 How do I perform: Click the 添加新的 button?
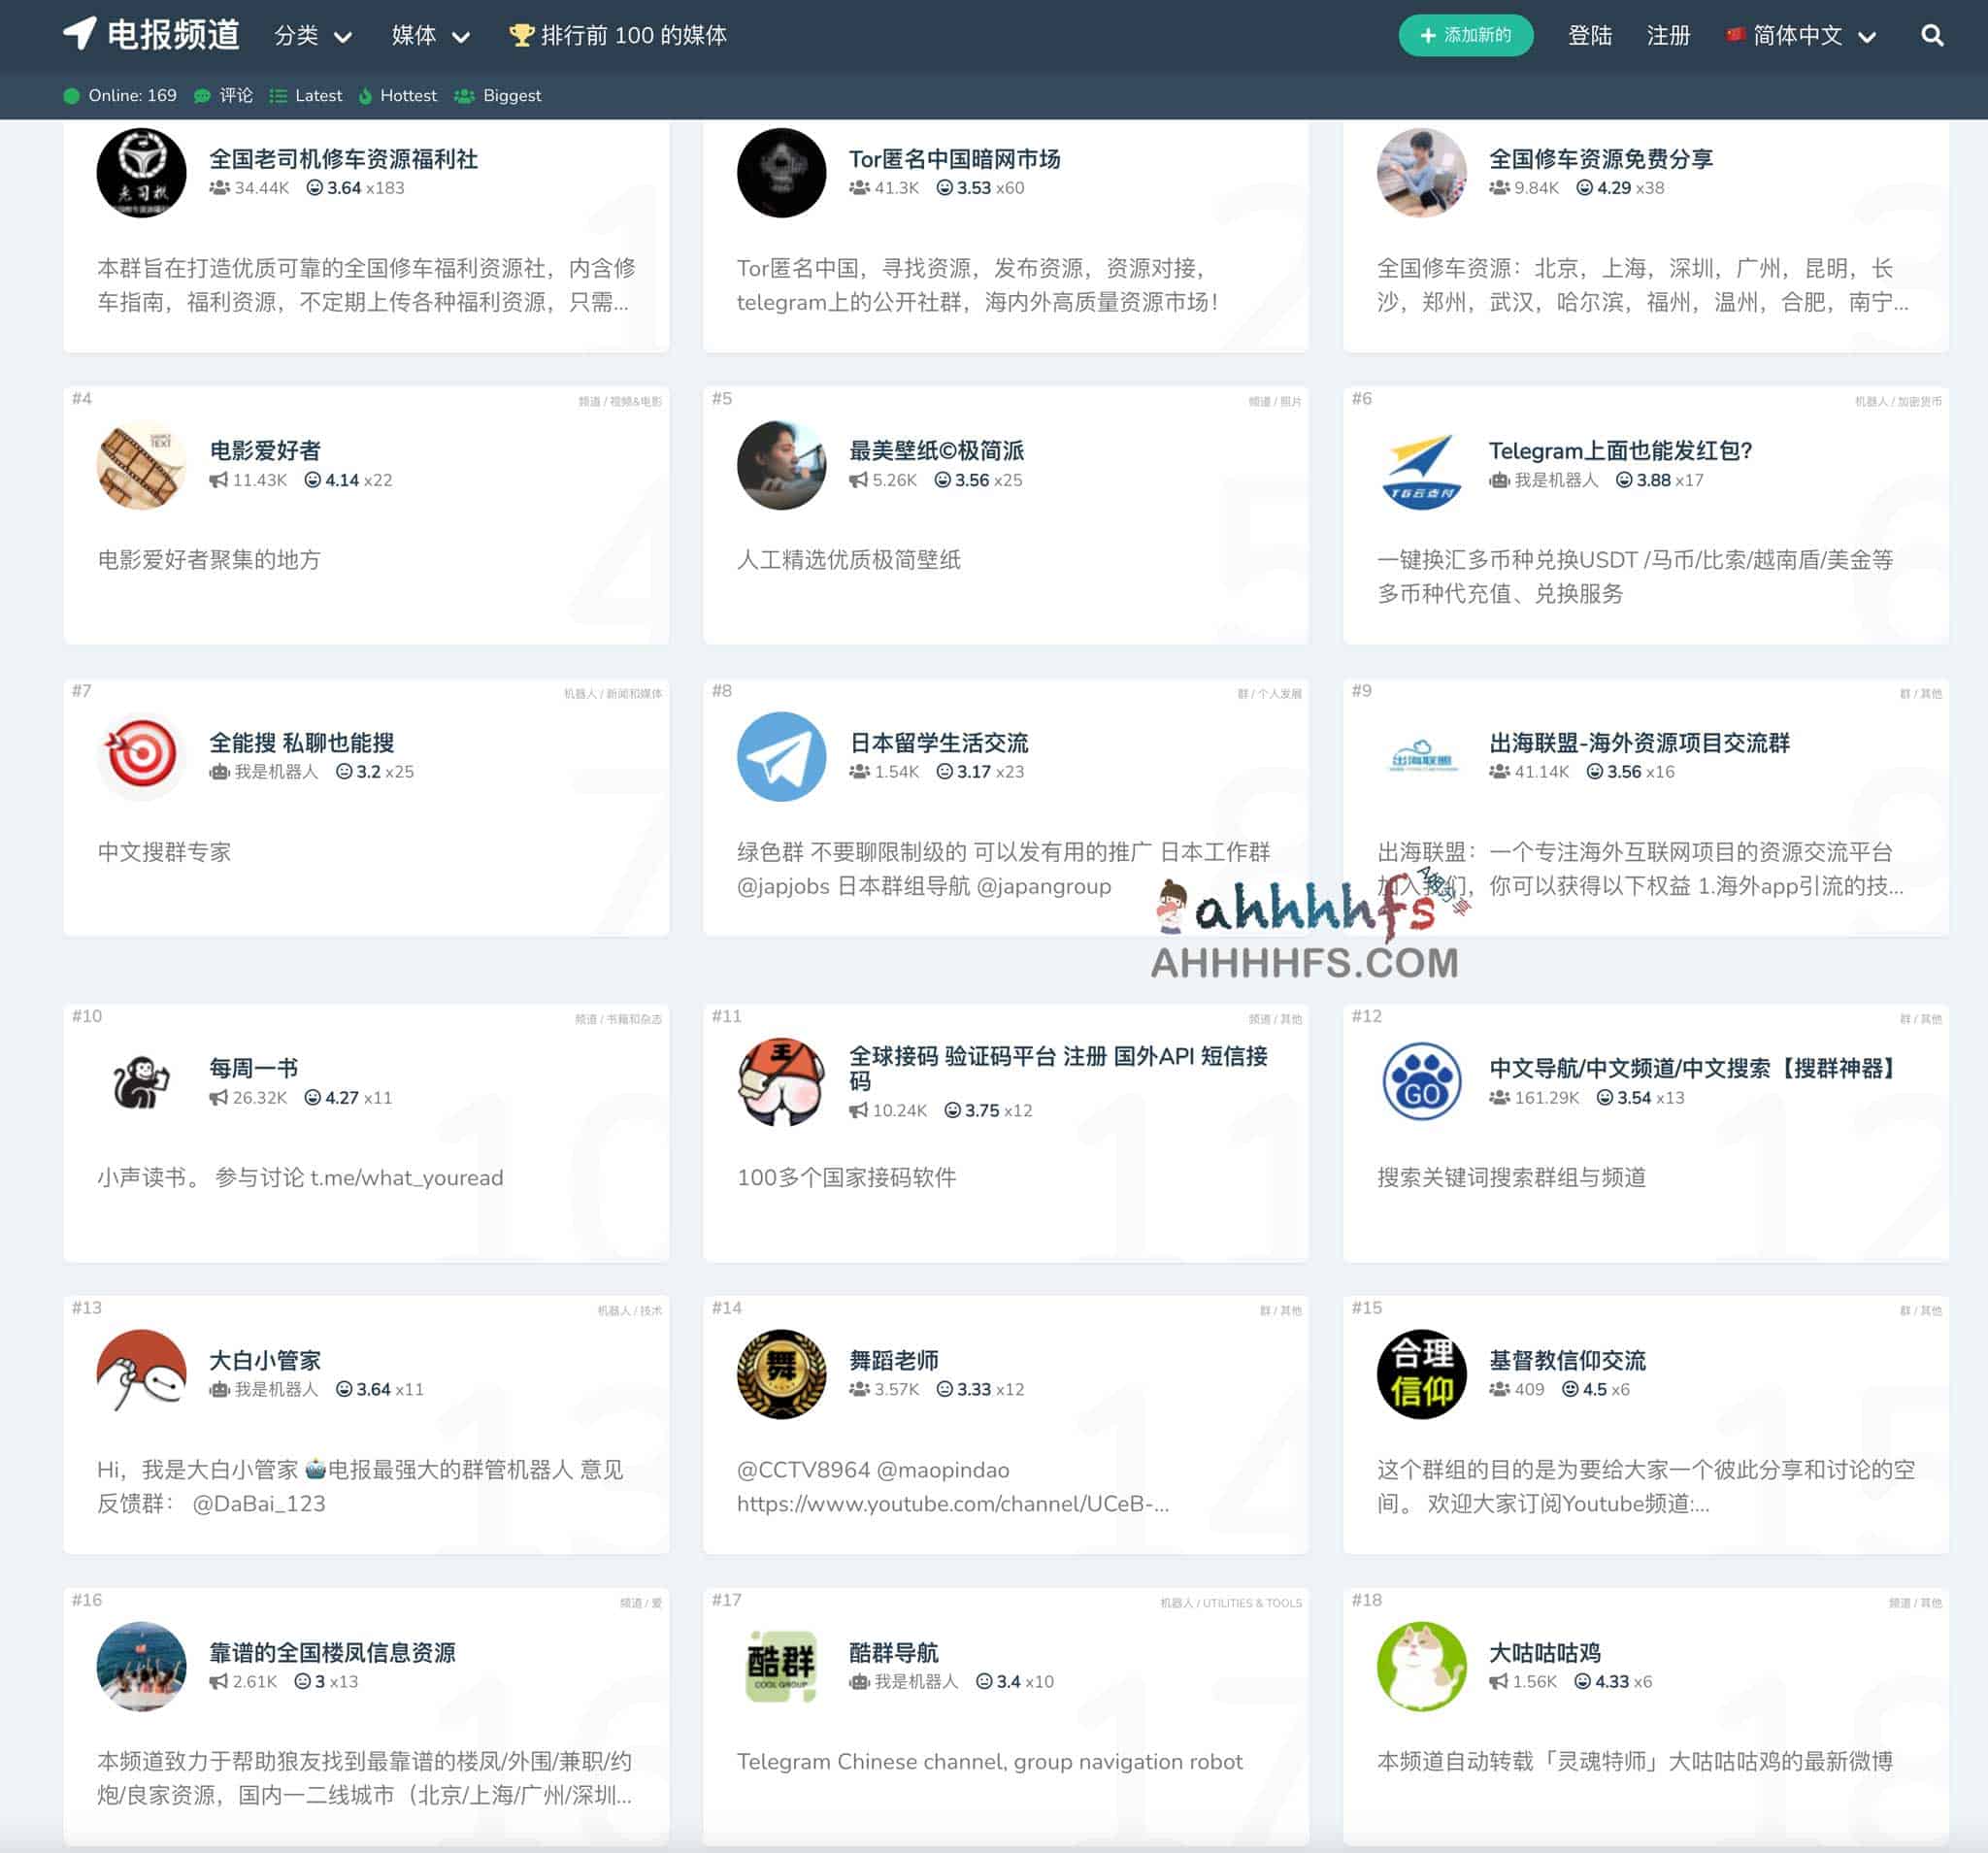1466,35
